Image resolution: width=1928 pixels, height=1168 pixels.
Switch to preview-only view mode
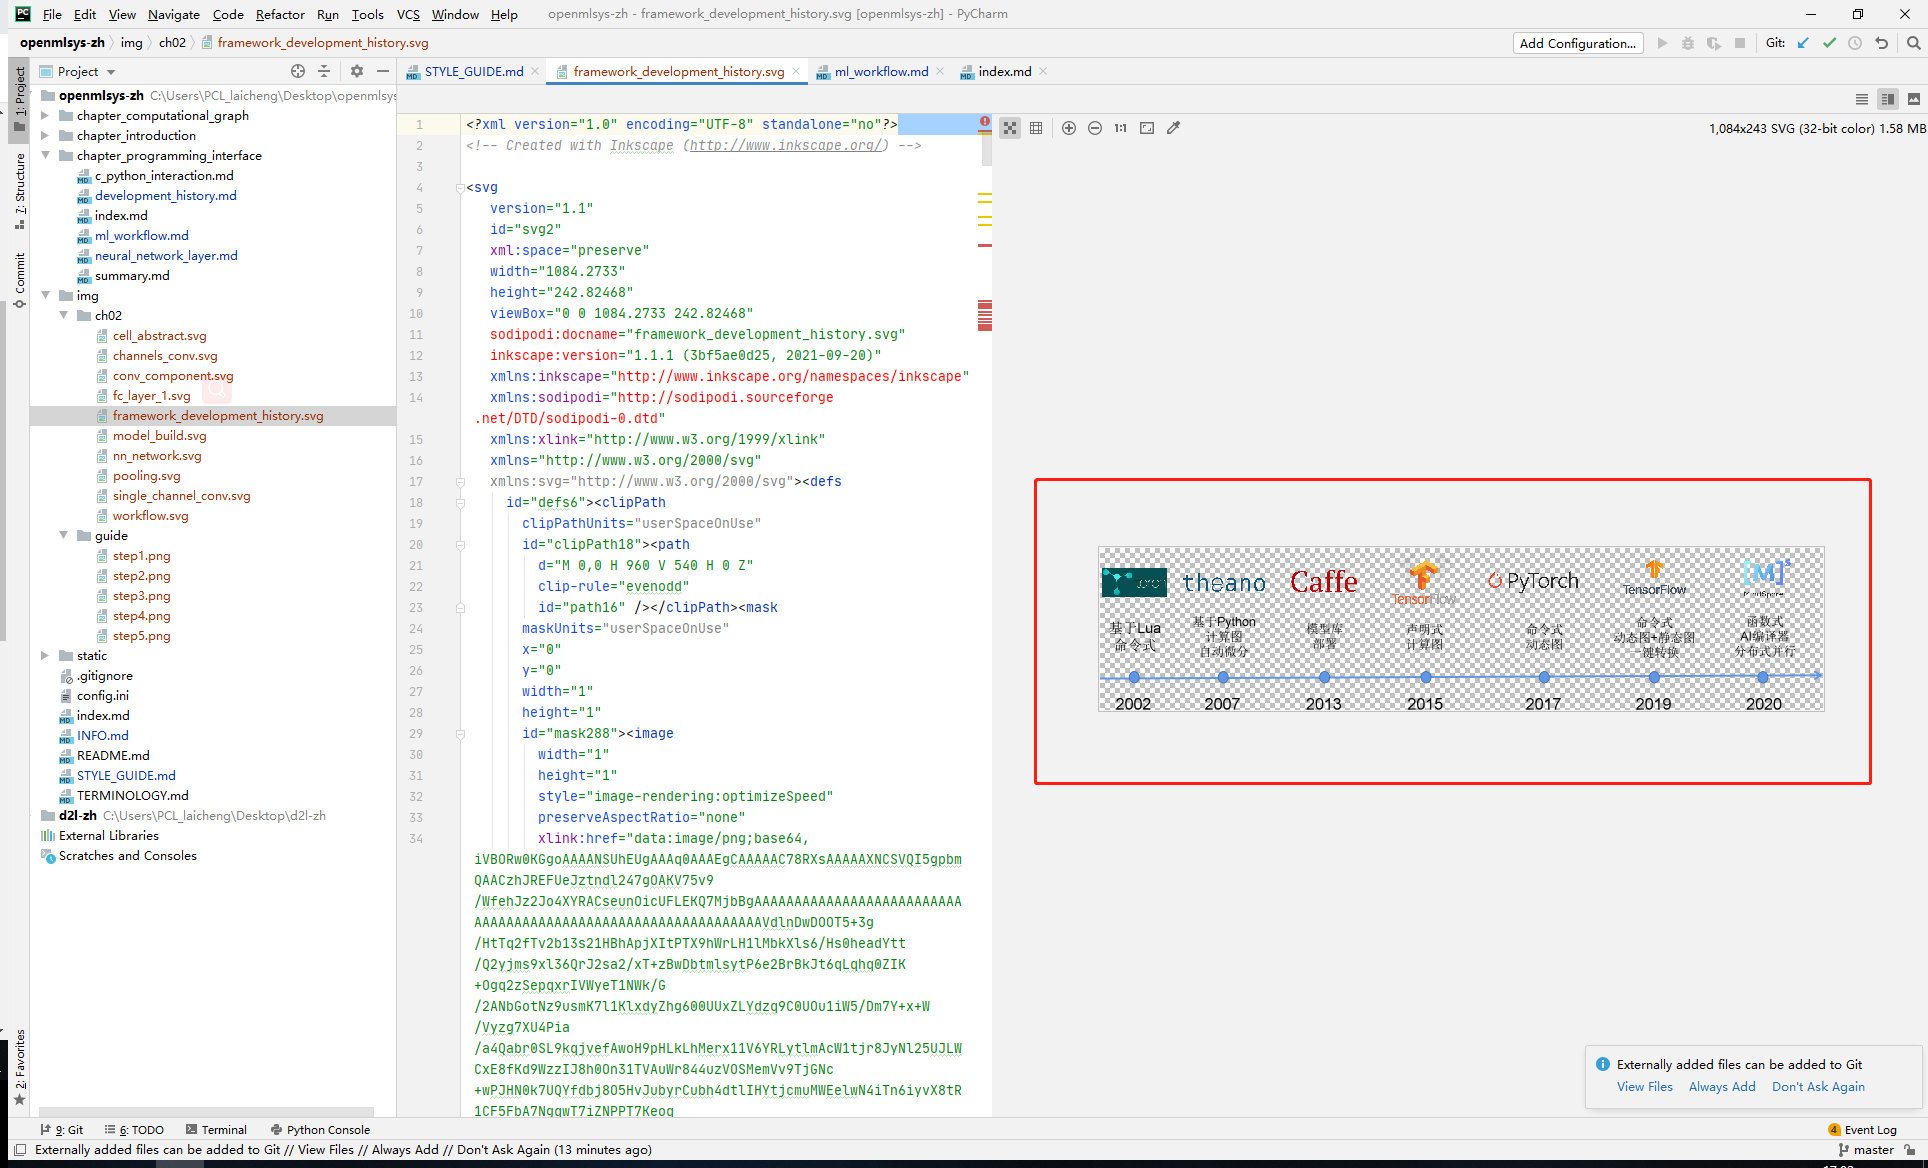click(x=1914, y=99)
